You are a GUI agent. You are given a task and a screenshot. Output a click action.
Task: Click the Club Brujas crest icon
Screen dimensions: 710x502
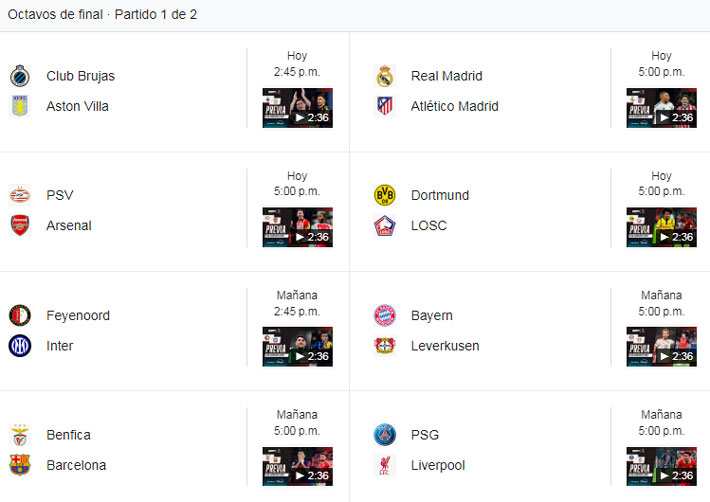tap(20, 76)
